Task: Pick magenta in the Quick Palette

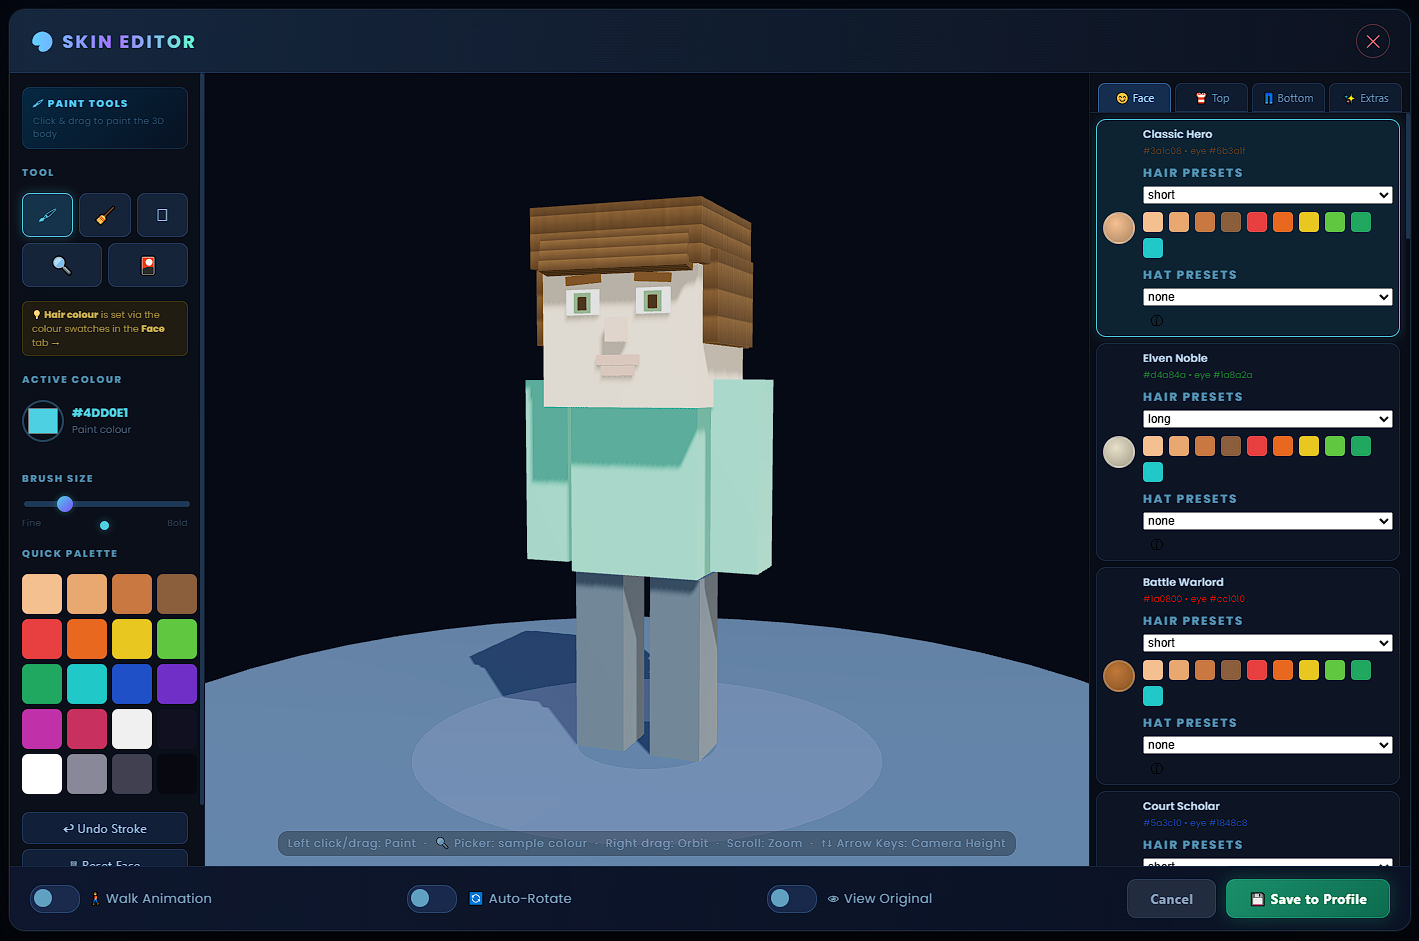Action: point(42,729)
